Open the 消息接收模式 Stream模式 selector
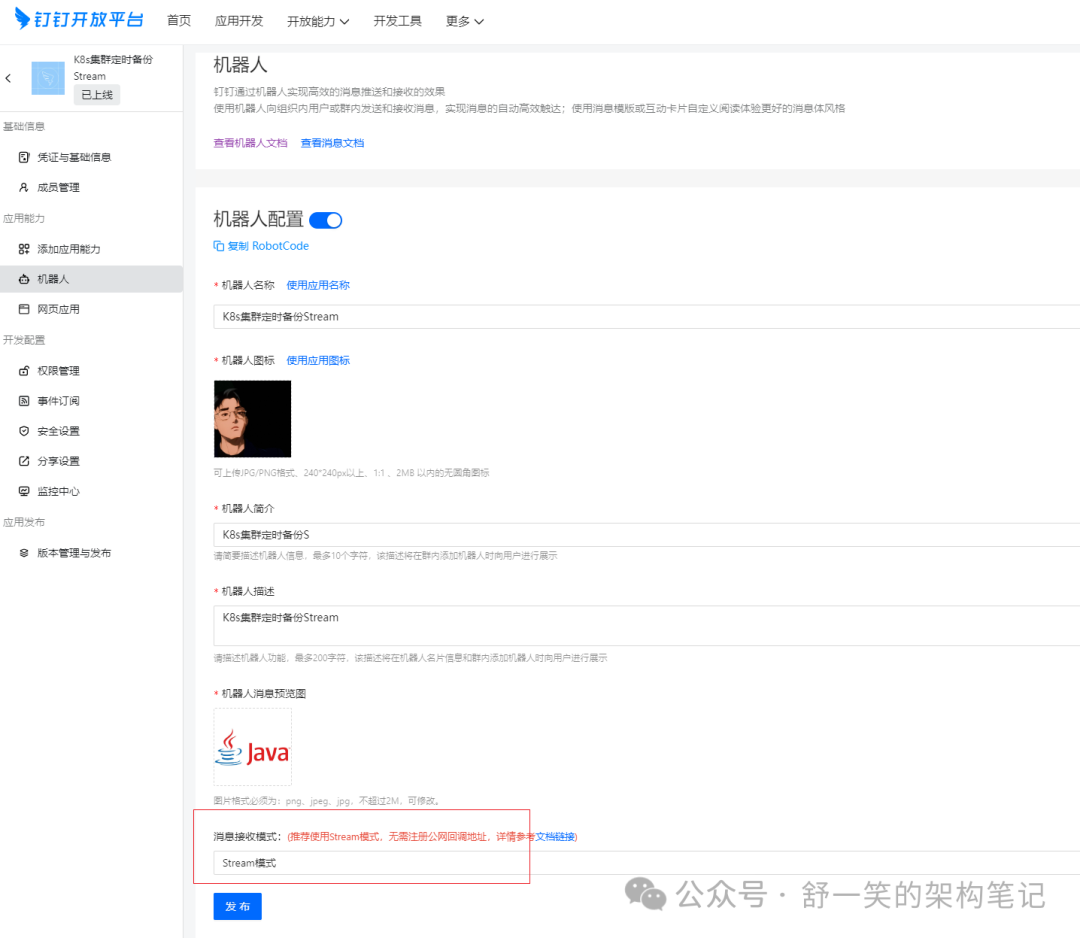The width and height of the screenshot is (1080, 938). pyautogui.click(x=646, y=863)
